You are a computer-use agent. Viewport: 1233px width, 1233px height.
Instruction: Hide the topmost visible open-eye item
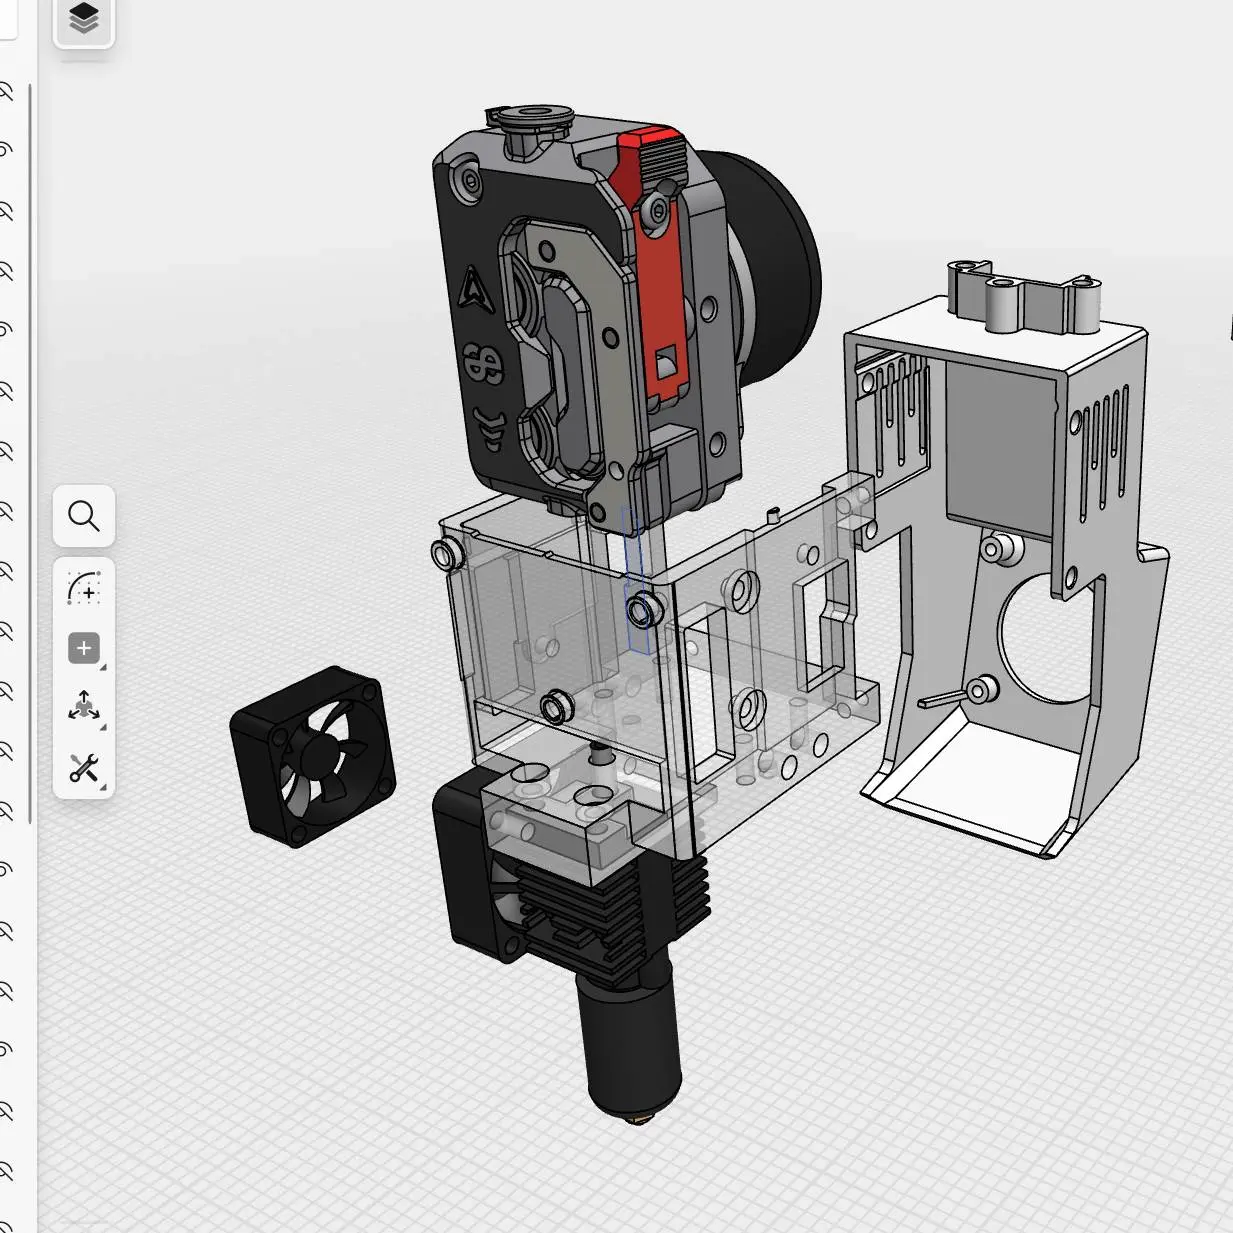click(x=6, y=150)
